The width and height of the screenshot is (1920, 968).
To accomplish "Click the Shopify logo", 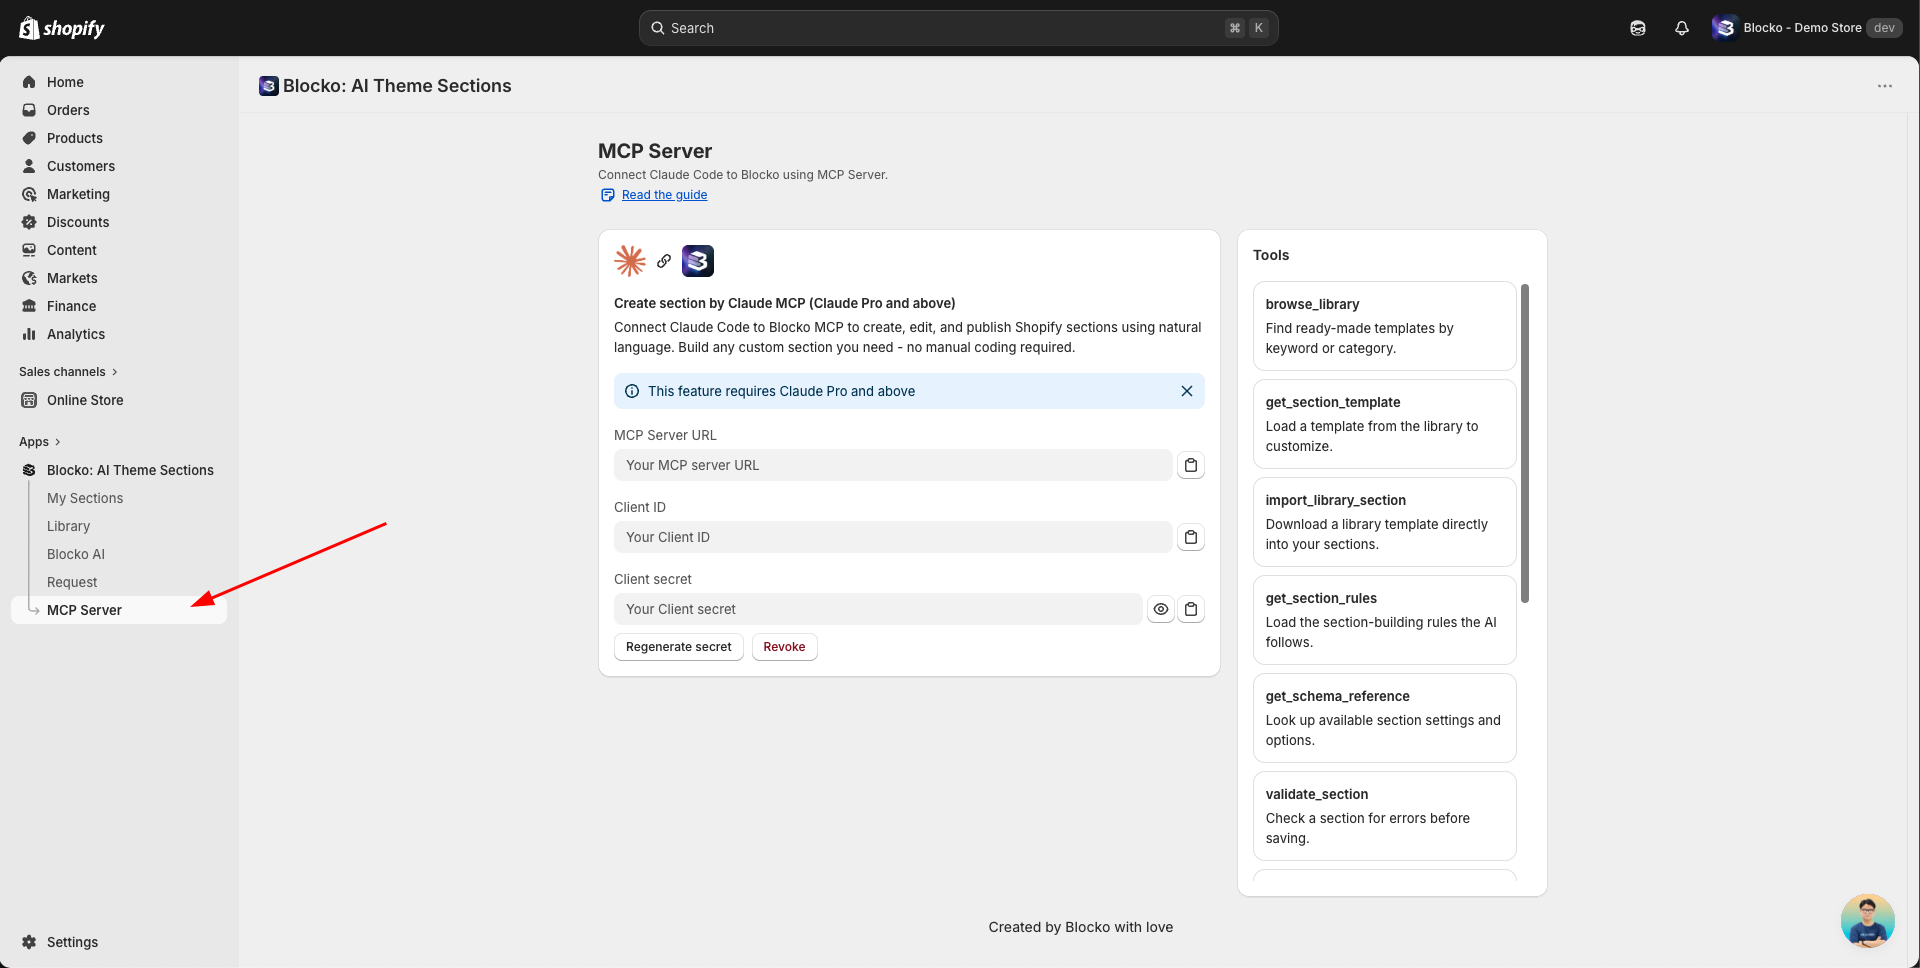I will coord(62,28).
